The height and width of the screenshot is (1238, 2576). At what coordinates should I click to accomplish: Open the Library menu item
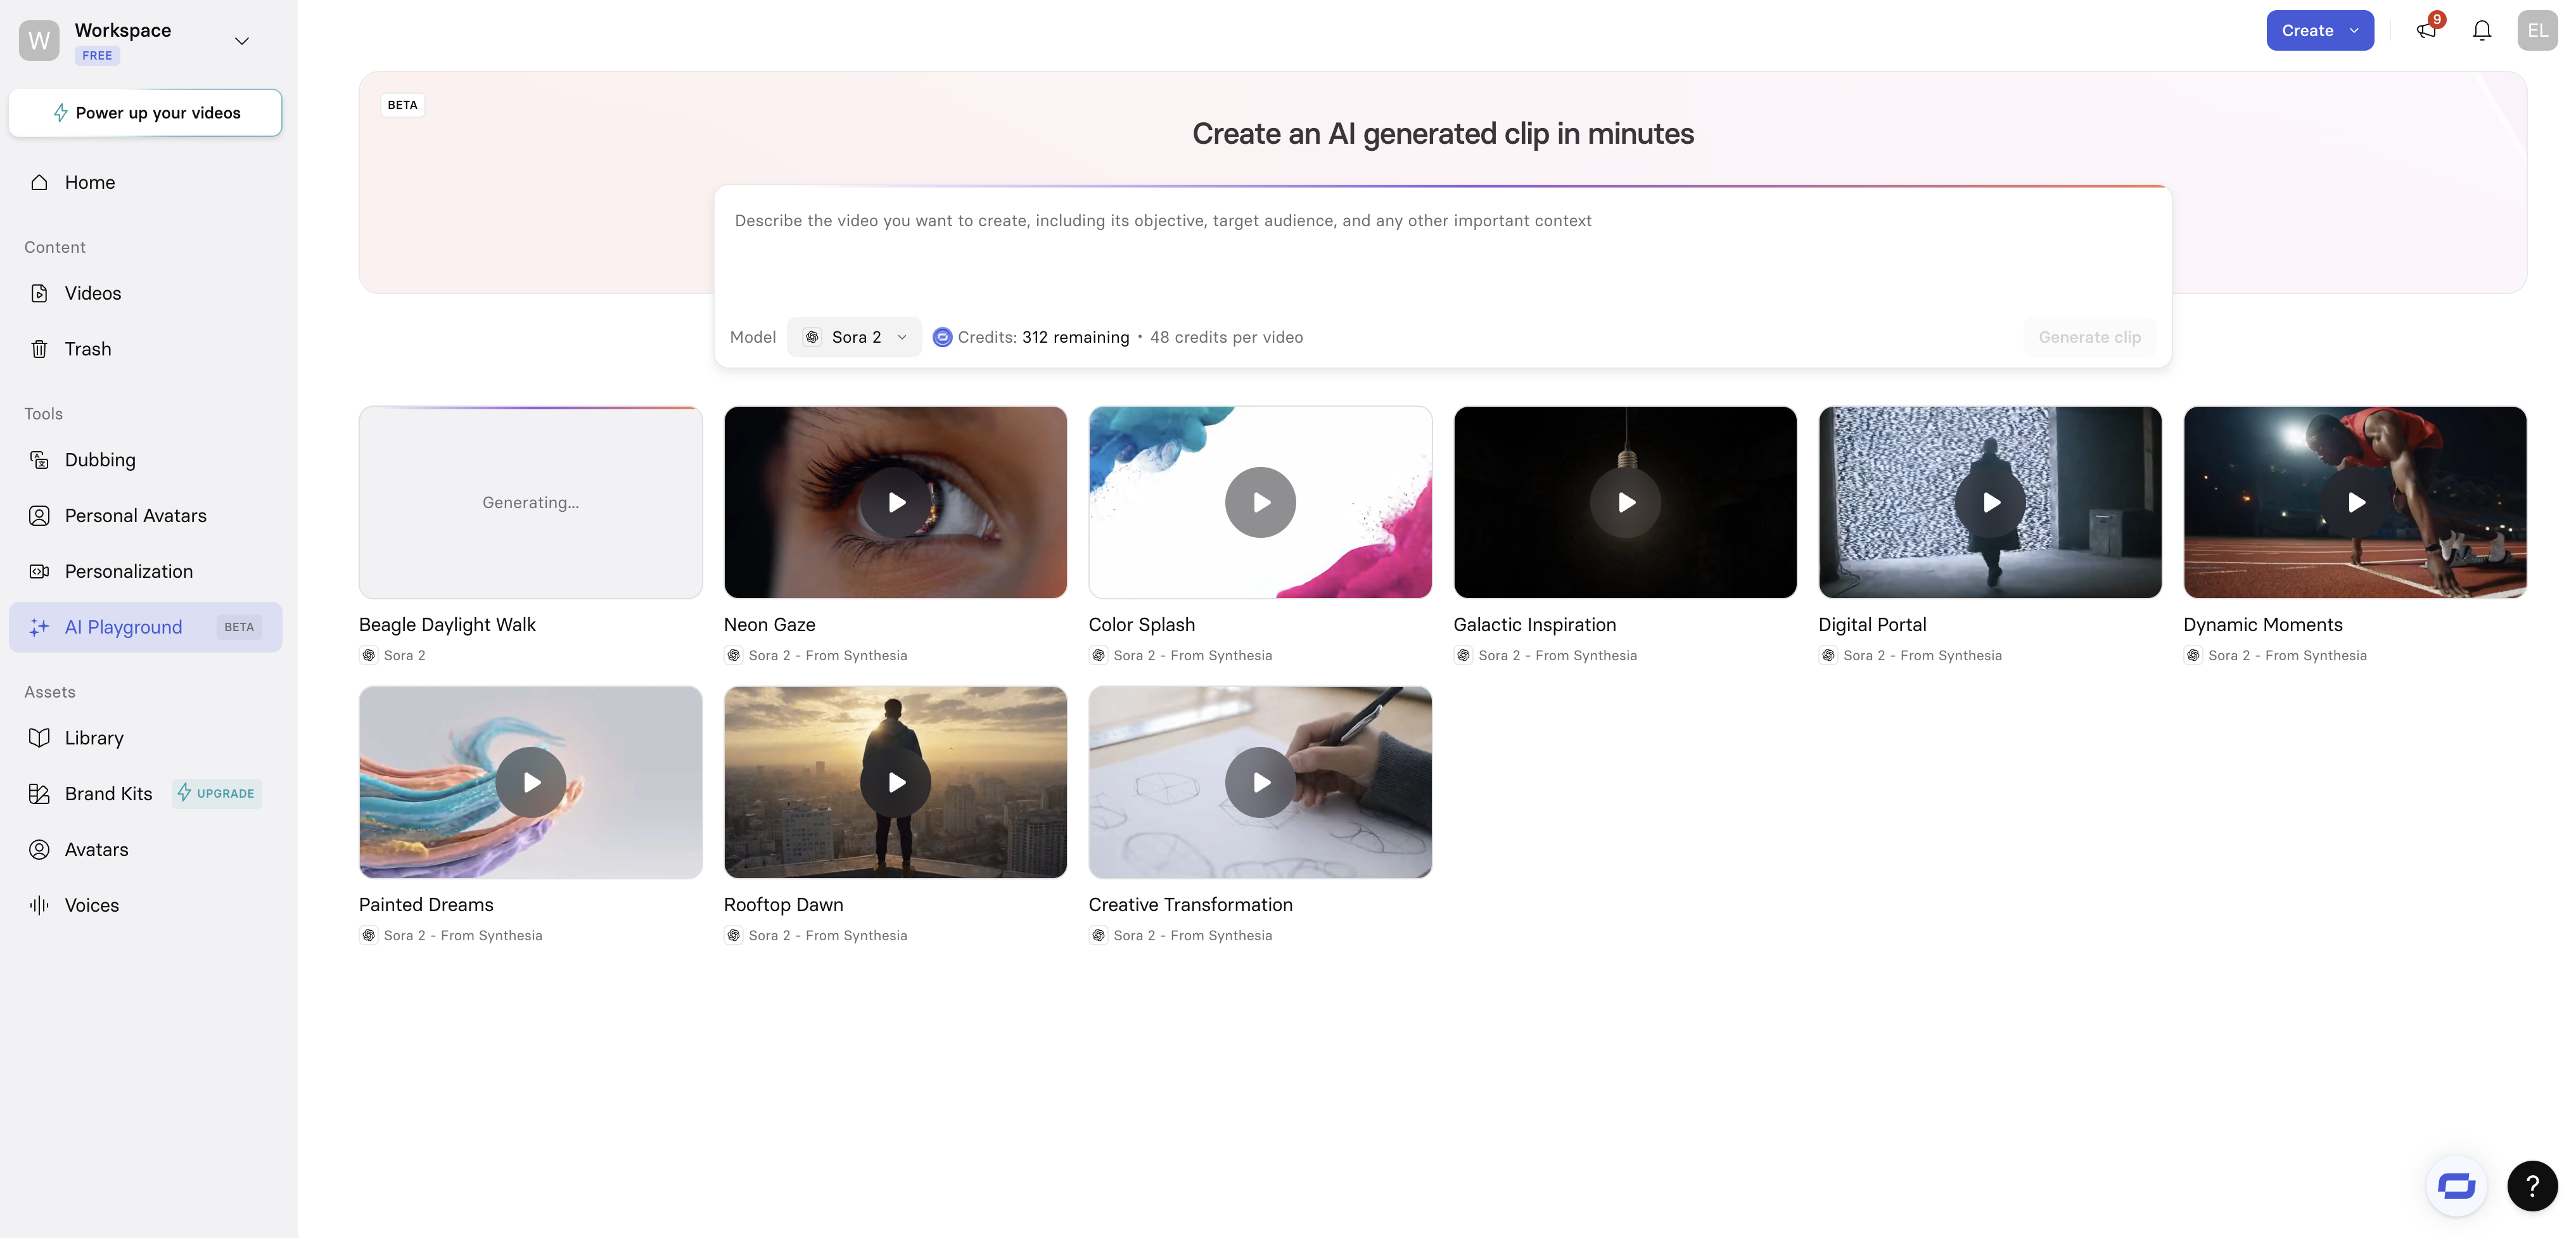point(94,738)
